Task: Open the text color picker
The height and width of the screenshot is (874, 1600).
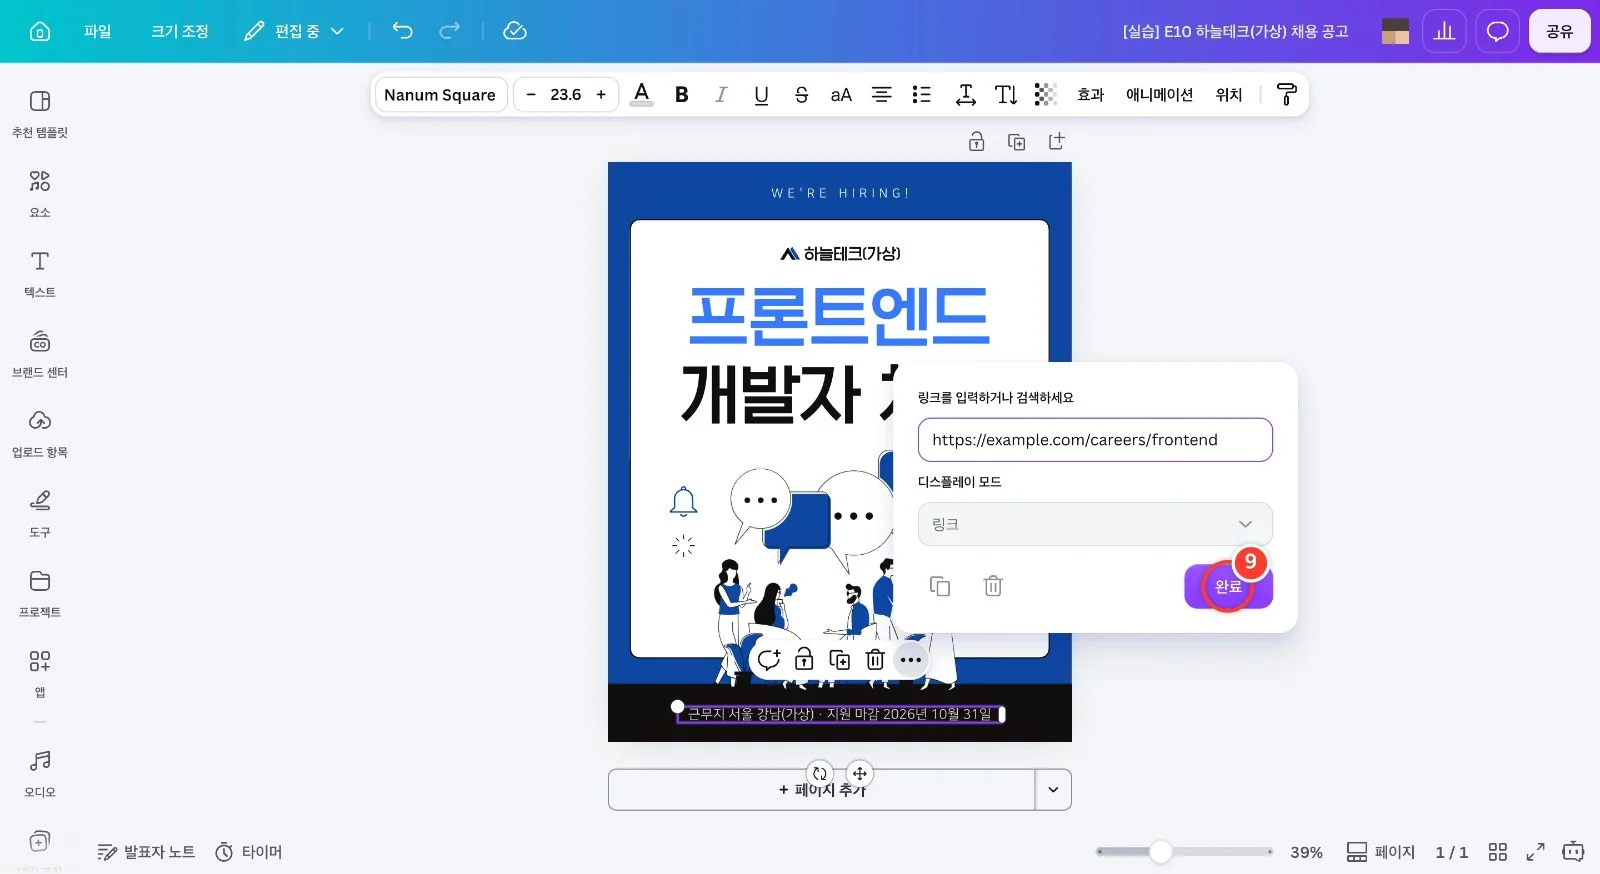Action: (642, 94)
